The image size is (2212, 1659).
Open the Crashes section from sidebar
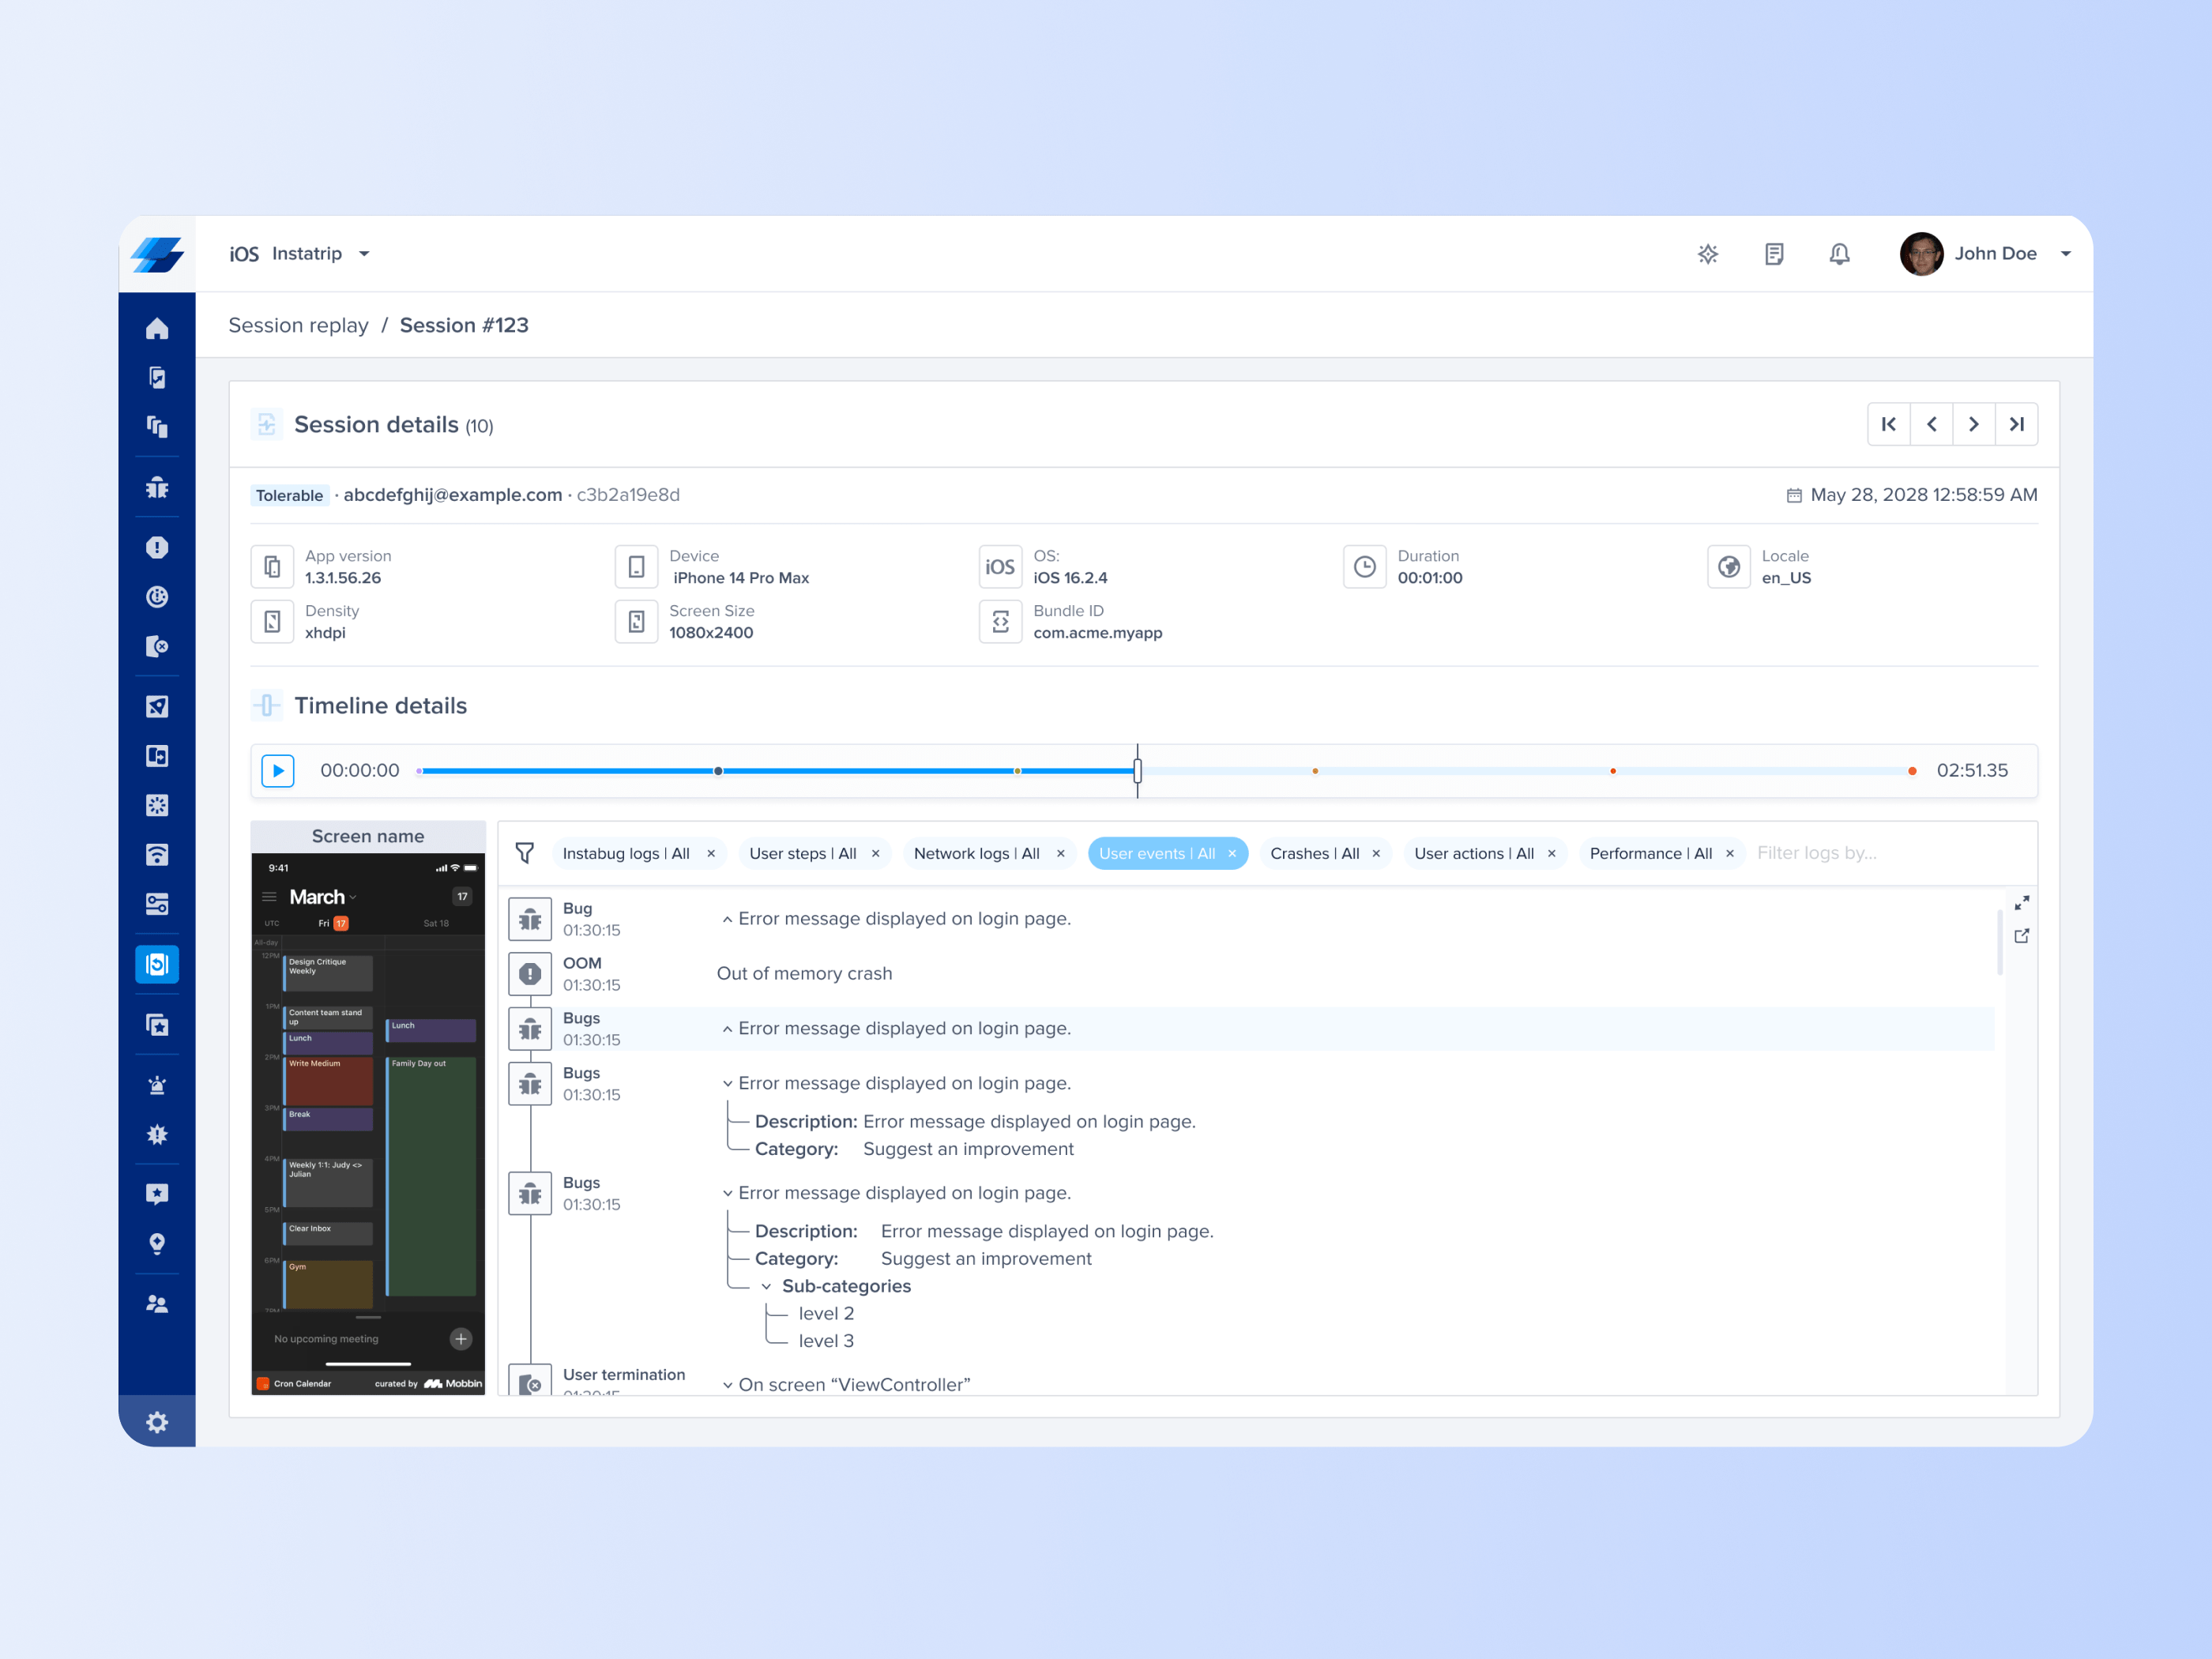pos(157,547)
